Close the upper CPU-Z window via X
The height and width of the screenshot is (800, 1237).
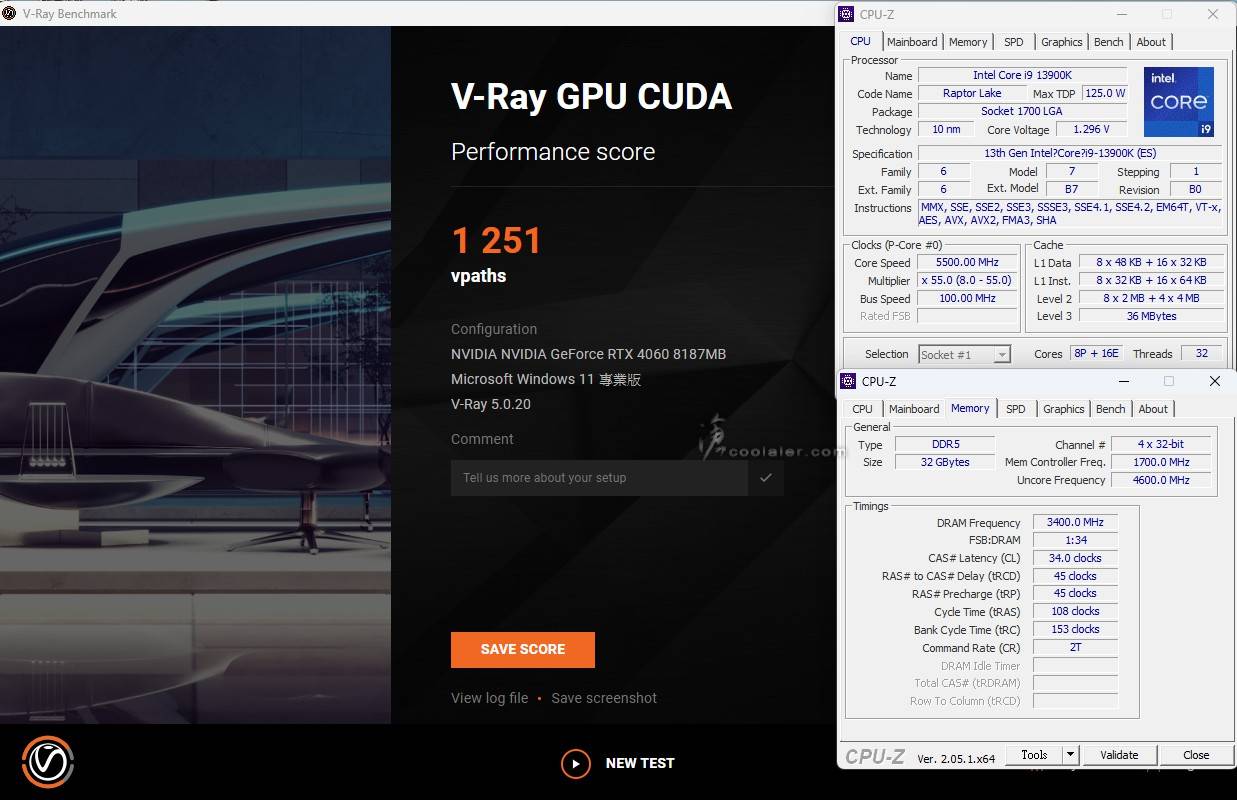pyautogui.click(x=1212, y=14)
